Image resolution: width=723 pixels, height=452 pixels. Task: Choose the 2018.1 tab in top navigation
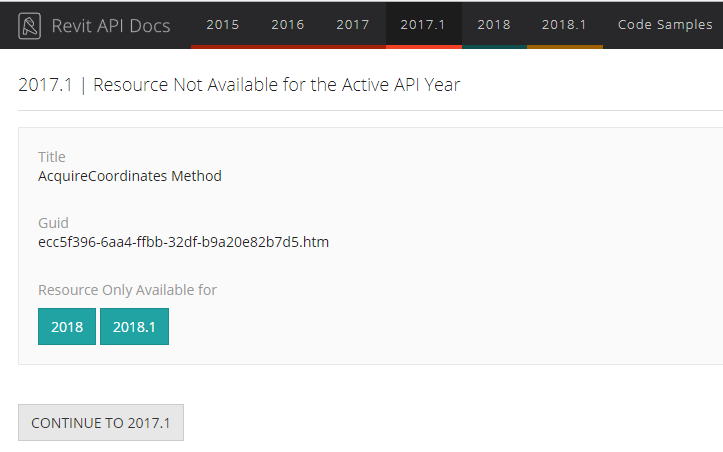click(564, 25)
